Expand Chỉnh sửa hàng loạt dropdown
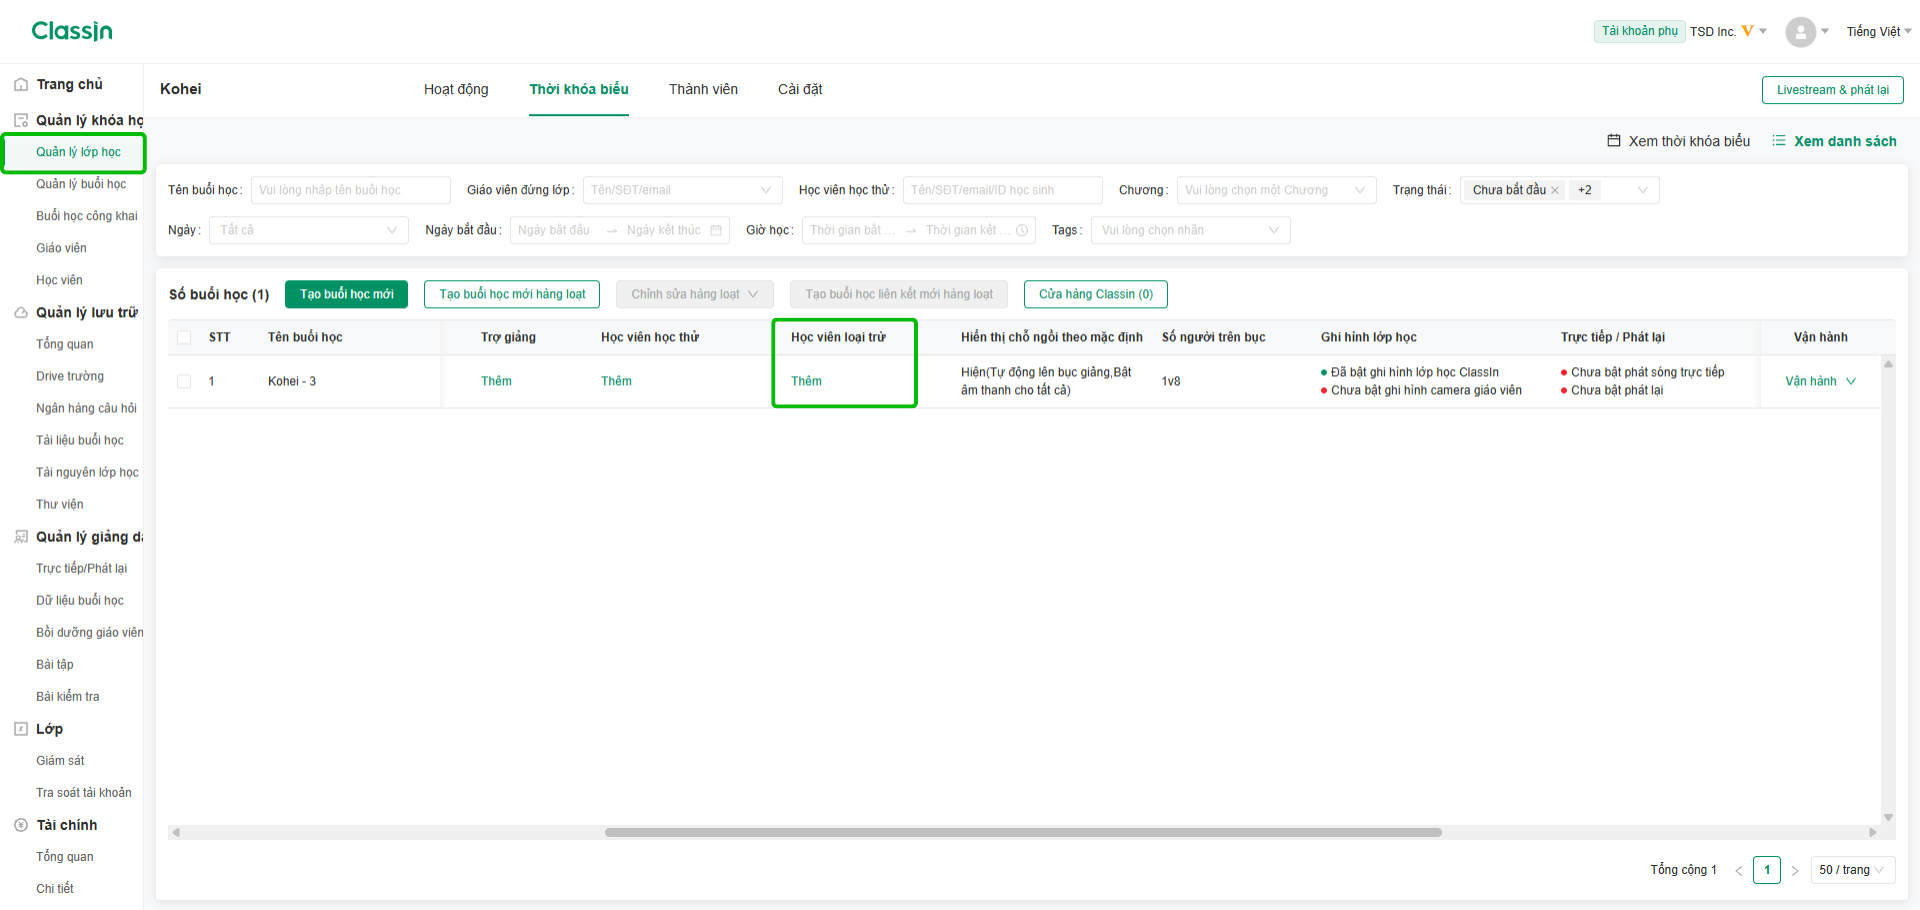 pyautogui.click(x=694, y=294)
